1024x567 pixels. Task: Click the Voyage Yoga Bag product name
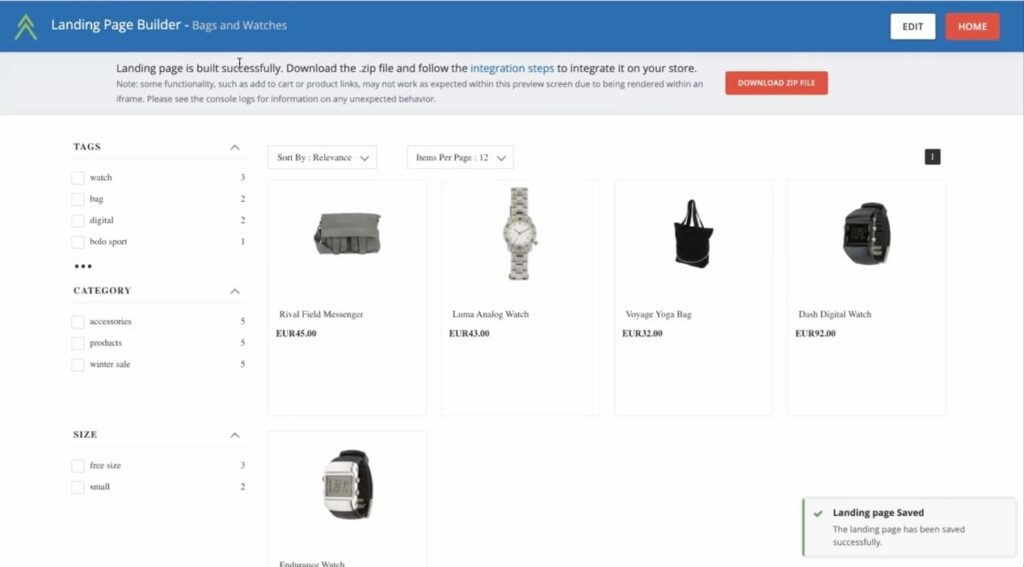click(x=658, y=314)
